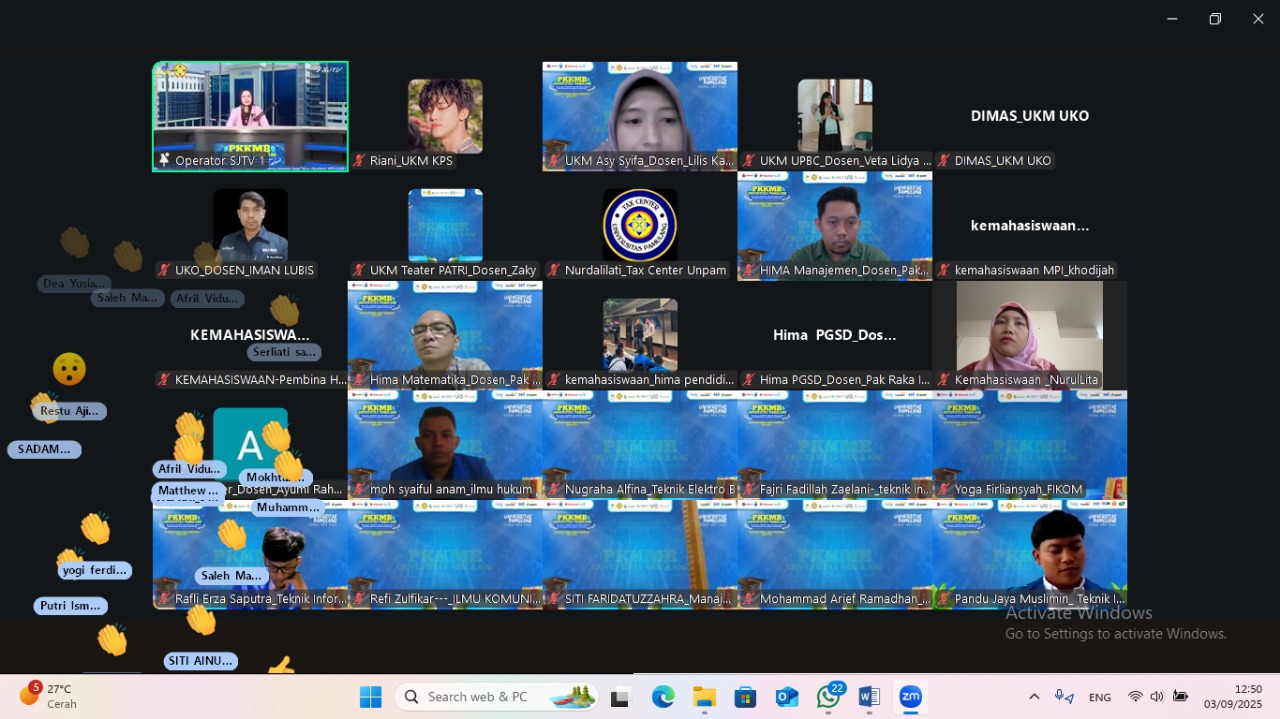Open the Wi-Fi network settings icon

click(x=1135, y=697)
